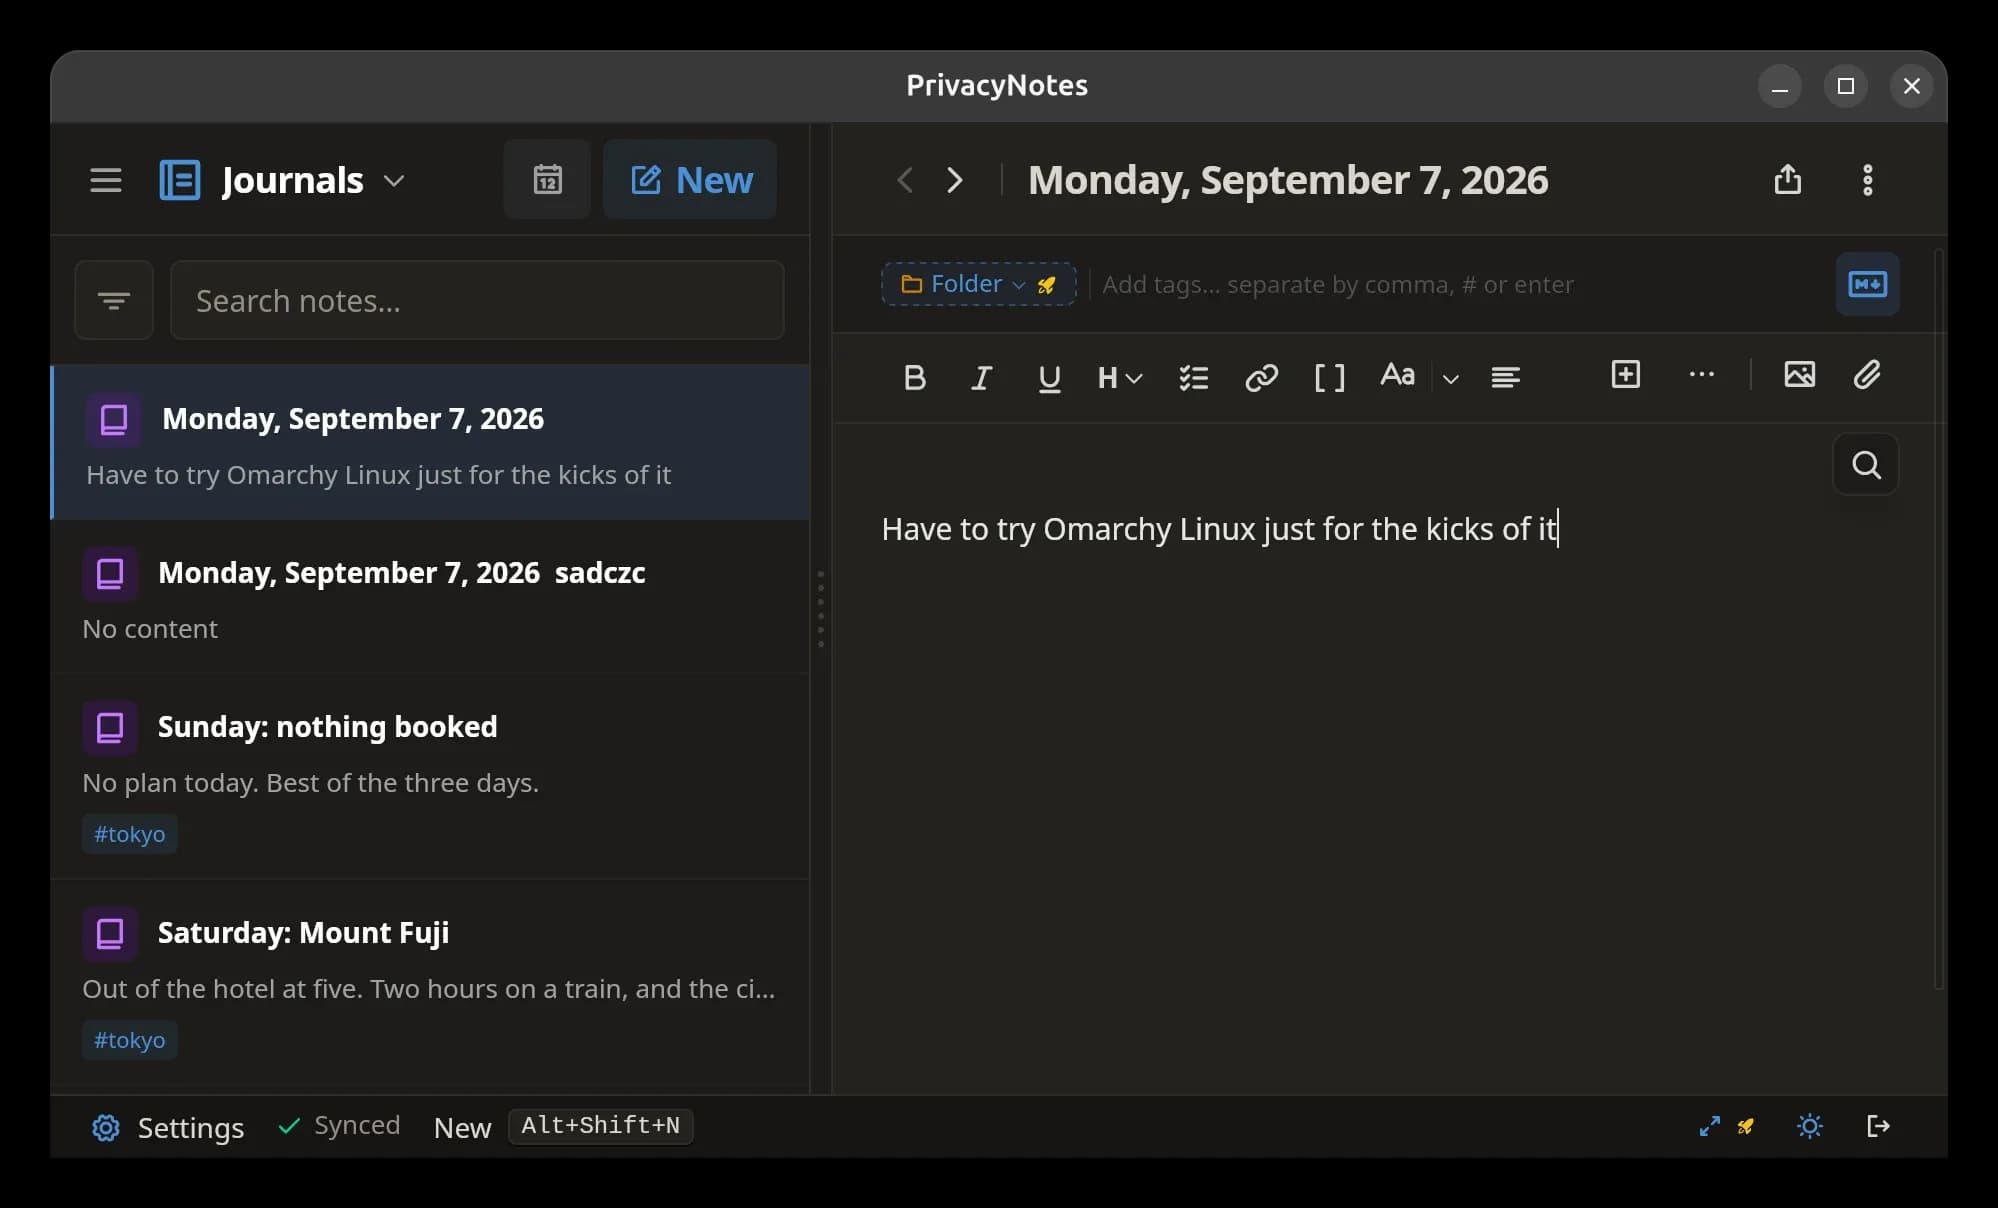Select the Omarchy Linux journal entry
The image size is (1998, 1208).
point(431,443)
